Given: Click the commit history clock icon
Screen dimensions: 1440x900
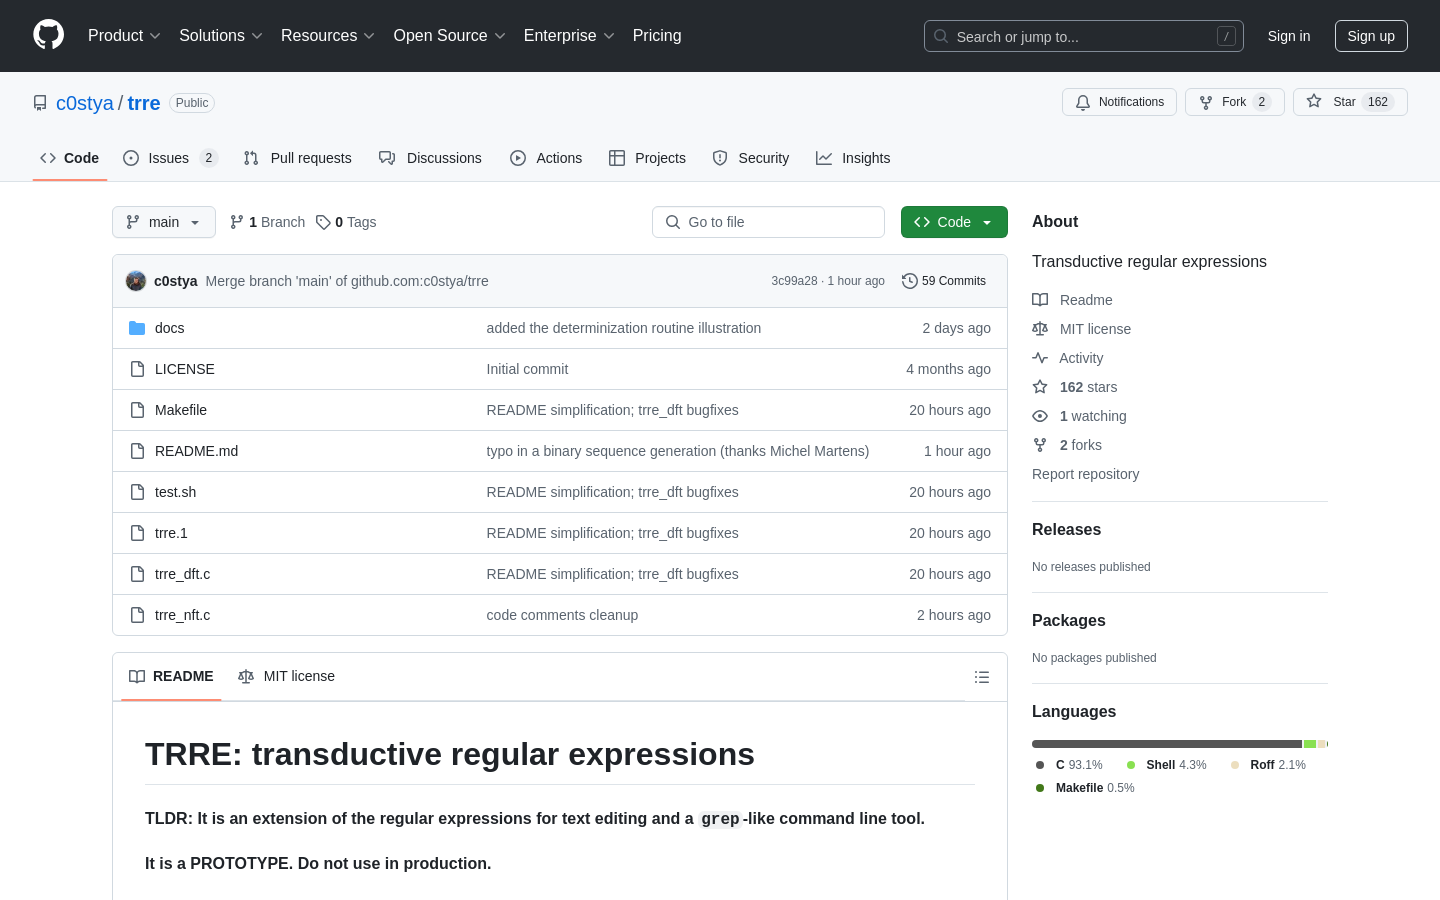Looking at the screenshot, I should click(909, 281).
